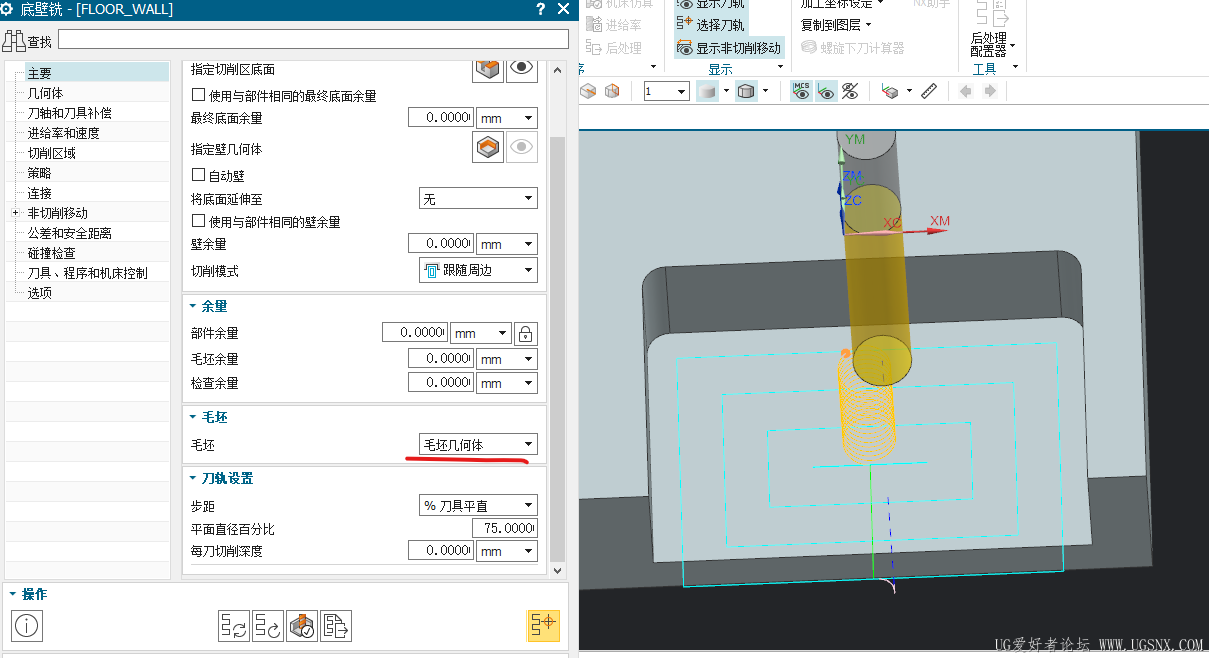Toggle the highlighted display tool path button

(x=543, y=625)
